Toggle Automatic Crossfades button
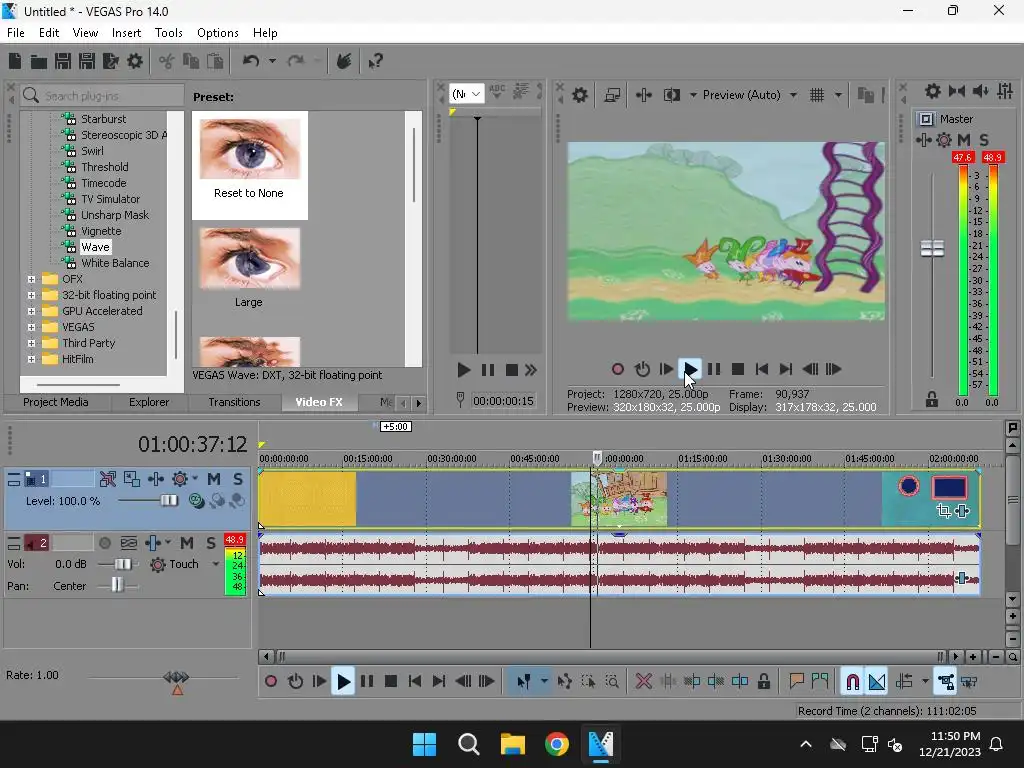Image resolution: width=1024 pixels, height=768 pixels. click(x=876, y=682)
